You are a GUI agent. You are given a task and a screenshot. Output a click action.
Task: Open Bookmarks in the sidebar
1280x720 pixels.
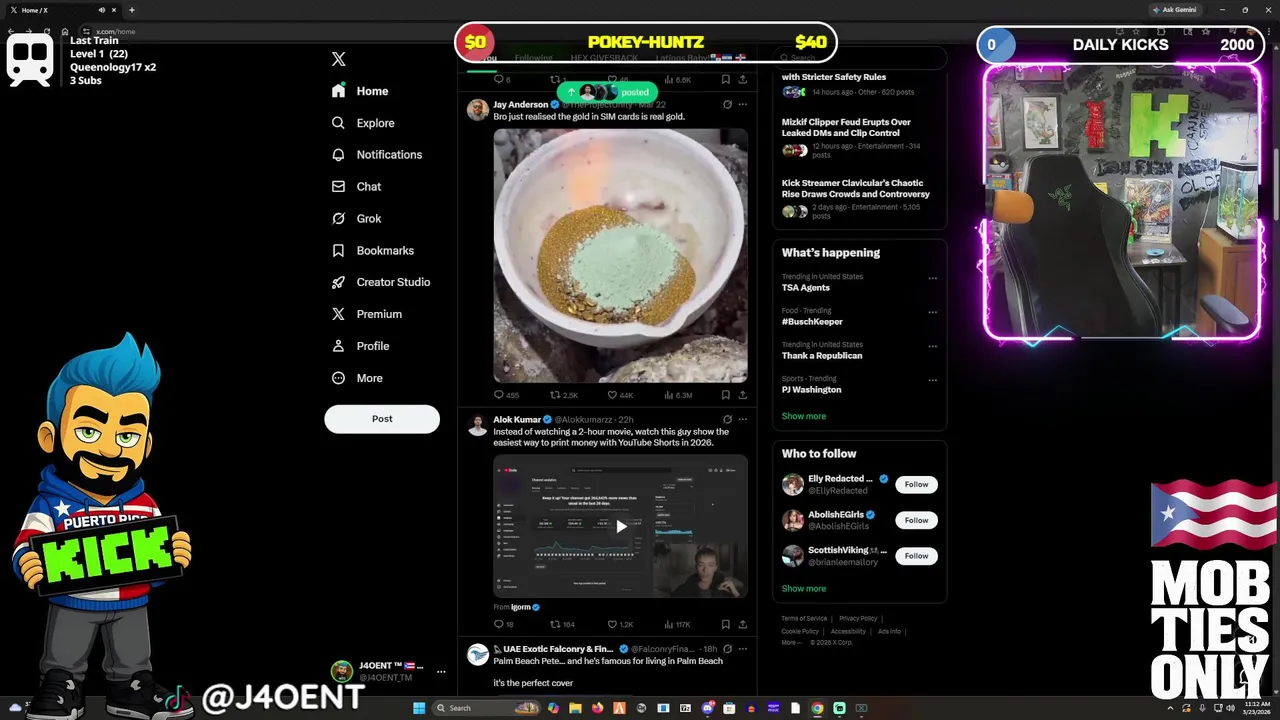coord(372,251)
